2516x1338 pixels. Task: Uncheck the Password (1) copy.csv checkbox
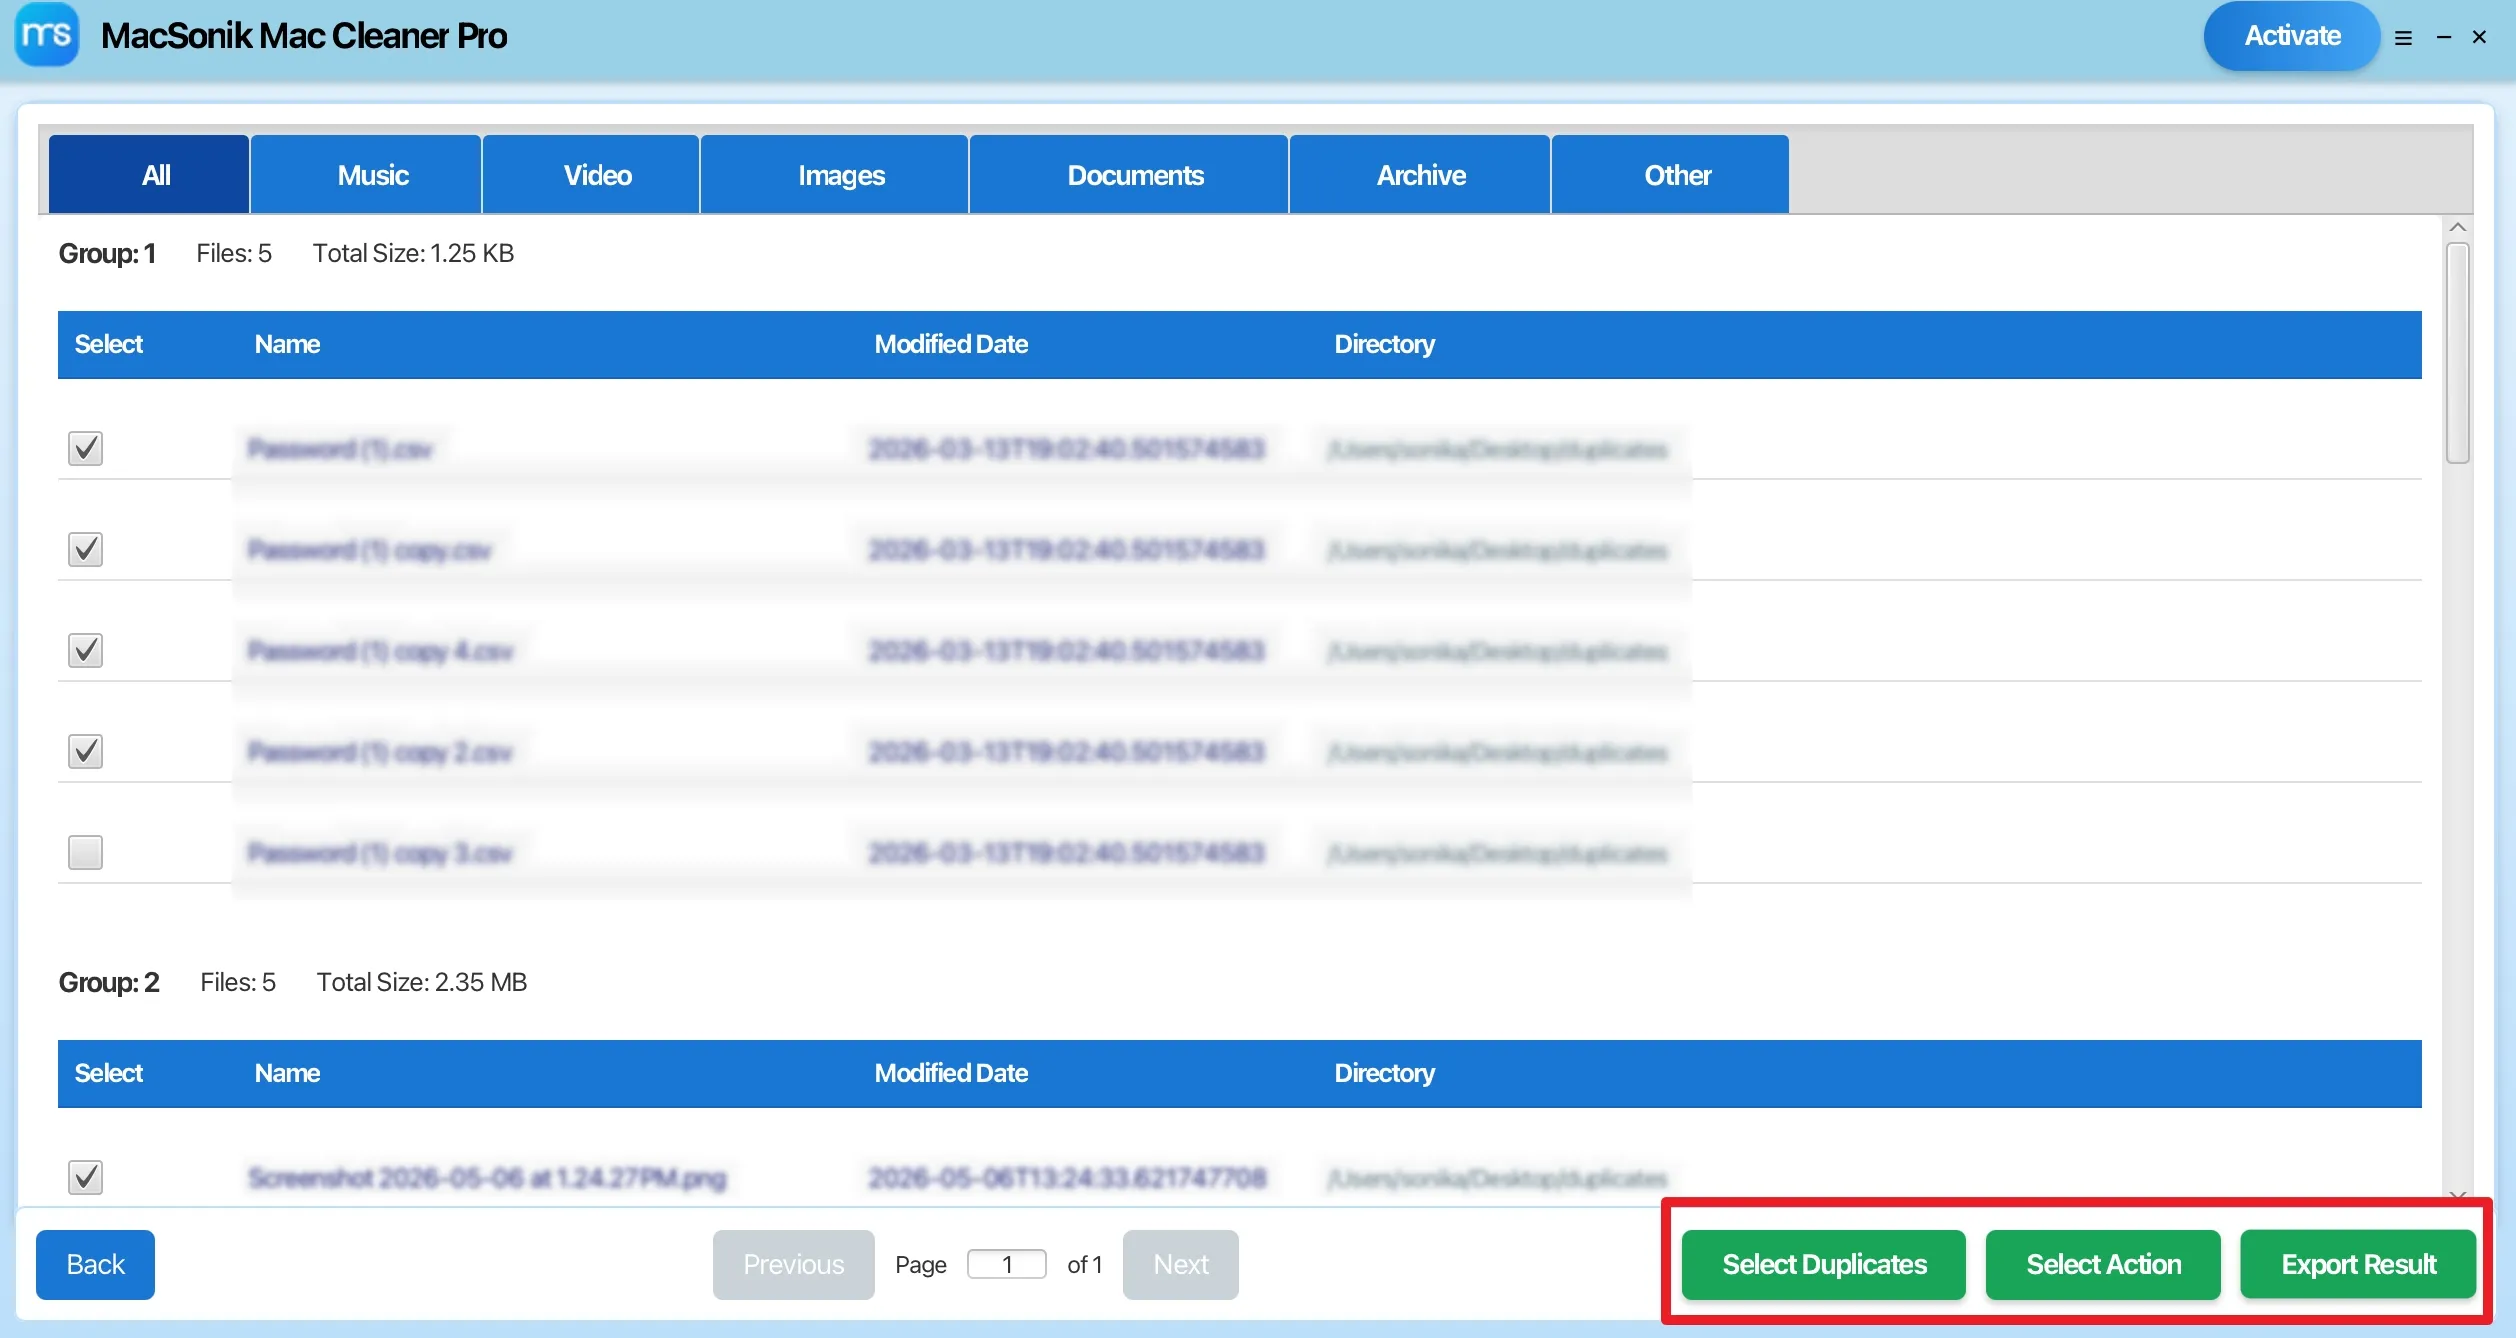(x=86, y=549)
